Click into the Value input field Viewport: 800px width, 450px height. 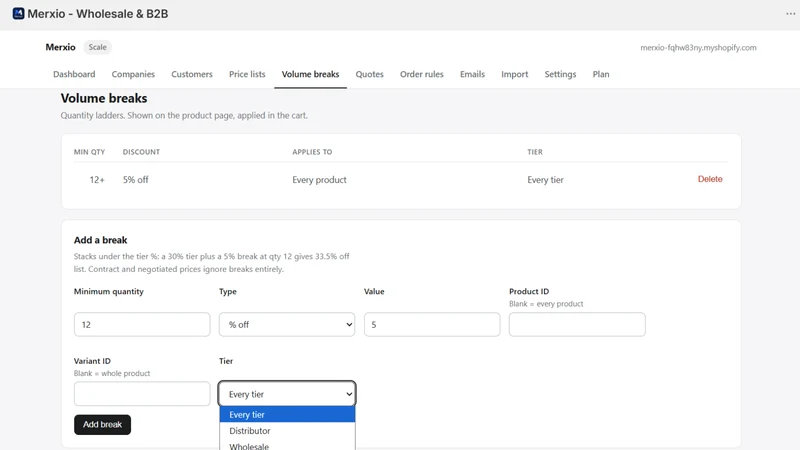pyautogui.click(x=432, y=324)
